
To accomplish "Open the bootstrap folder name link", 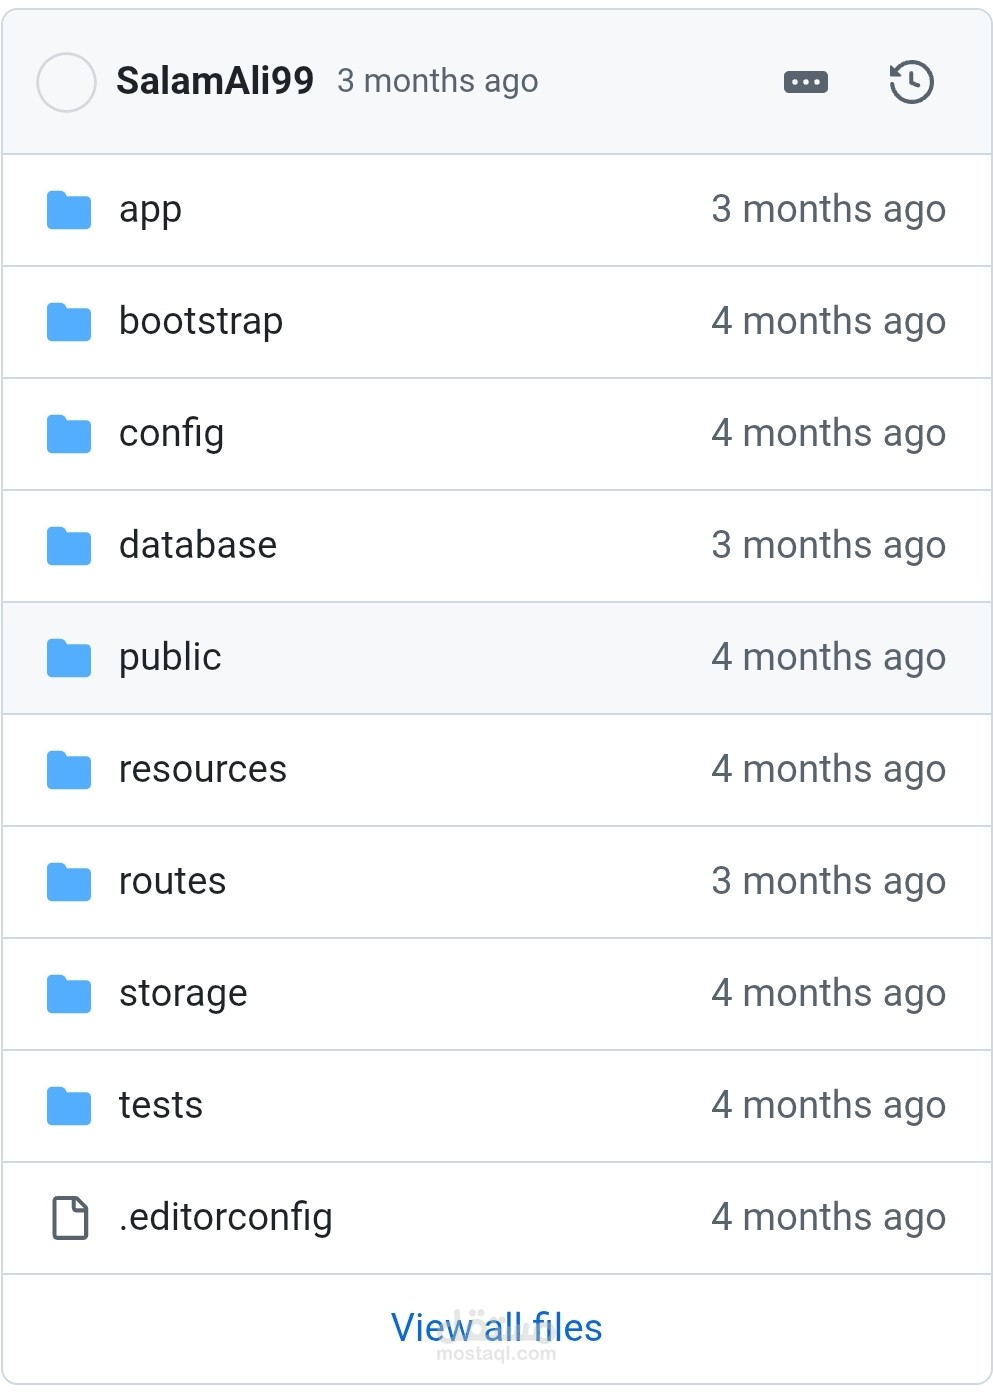I will (x=201, y=321).
